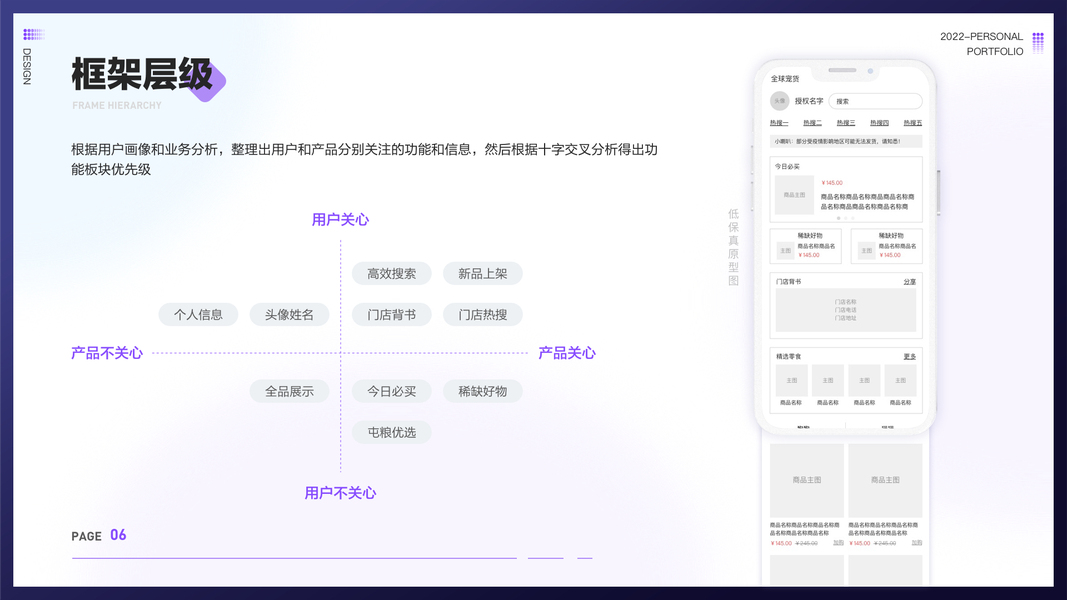Click the 高效搜索 chip in the diagram
Viewport: 1067px width, 600px height.
pyautogui.click(x=391, y=273)
